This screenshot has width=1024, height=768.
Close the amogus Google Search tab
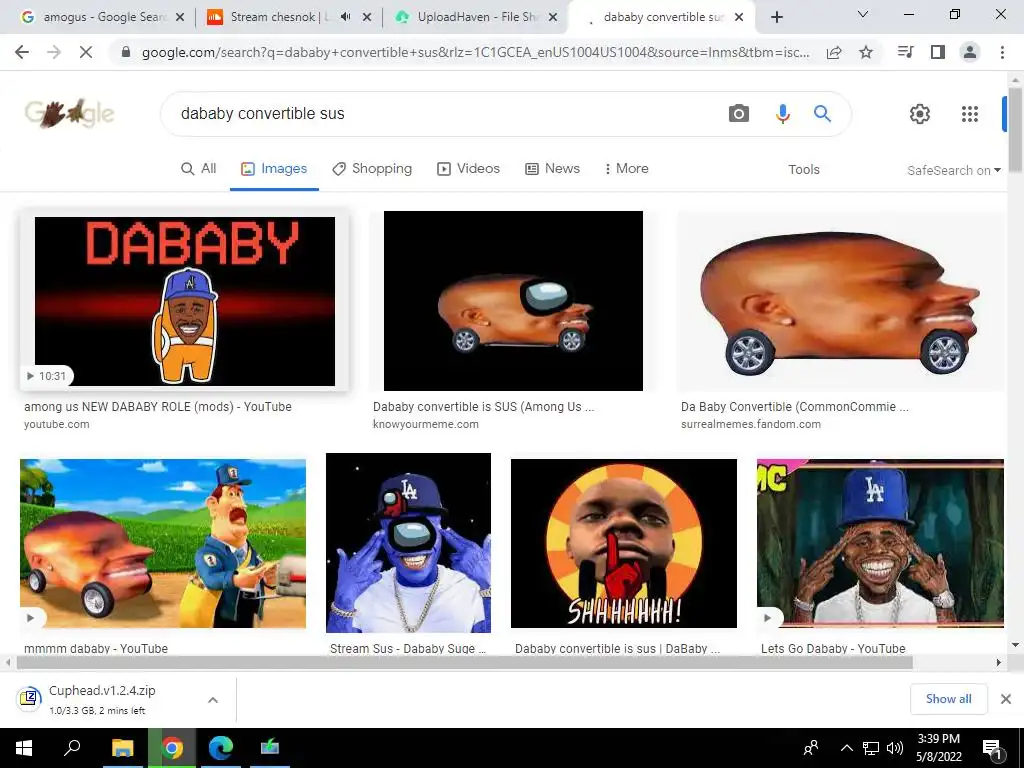[x=180, y=17]
